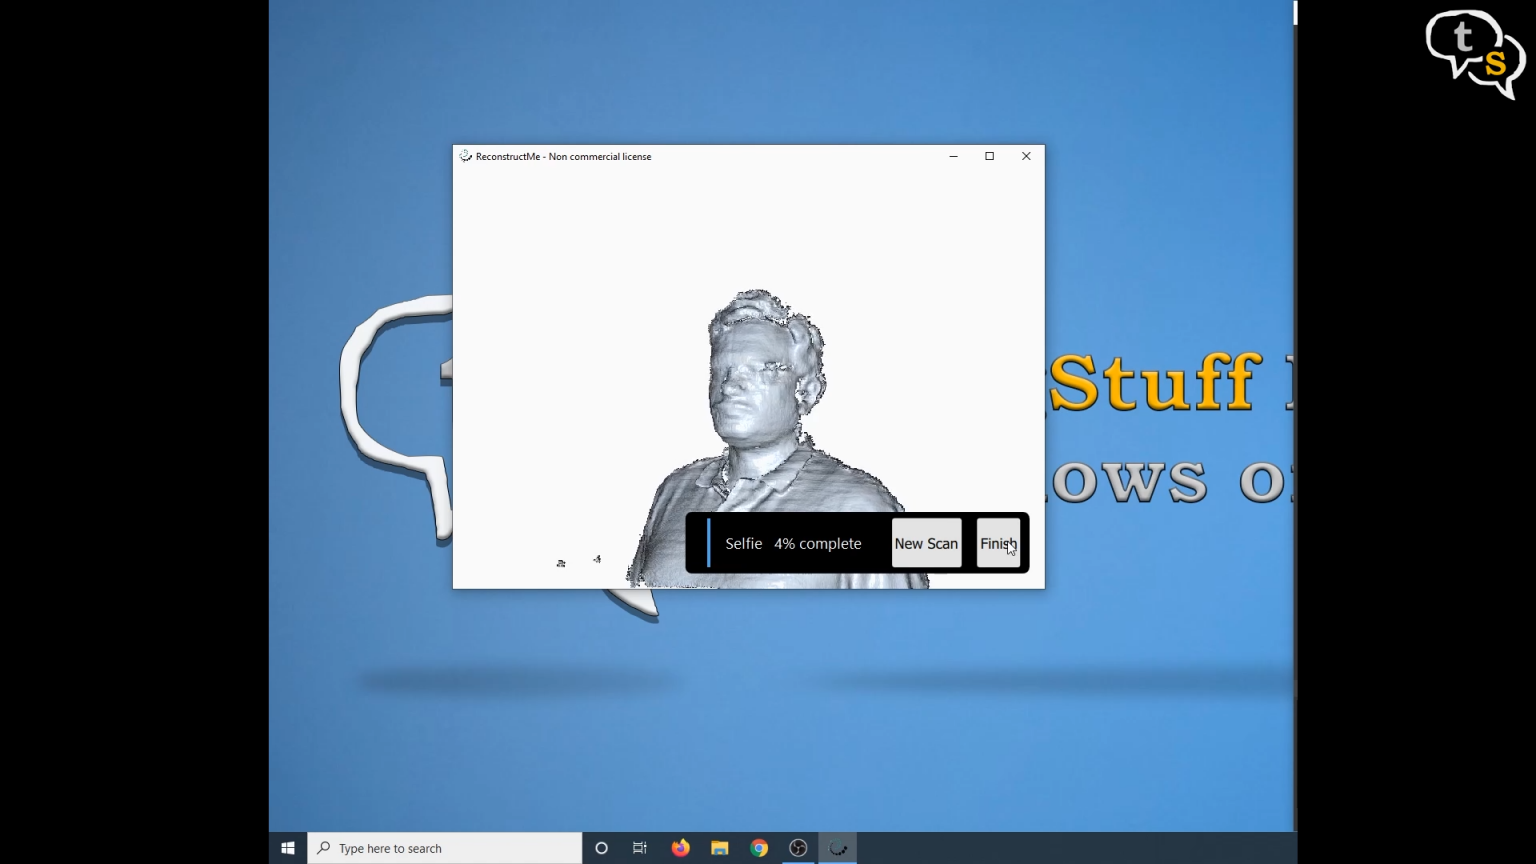Open File Explorer from the taskbar

(719, 848)
